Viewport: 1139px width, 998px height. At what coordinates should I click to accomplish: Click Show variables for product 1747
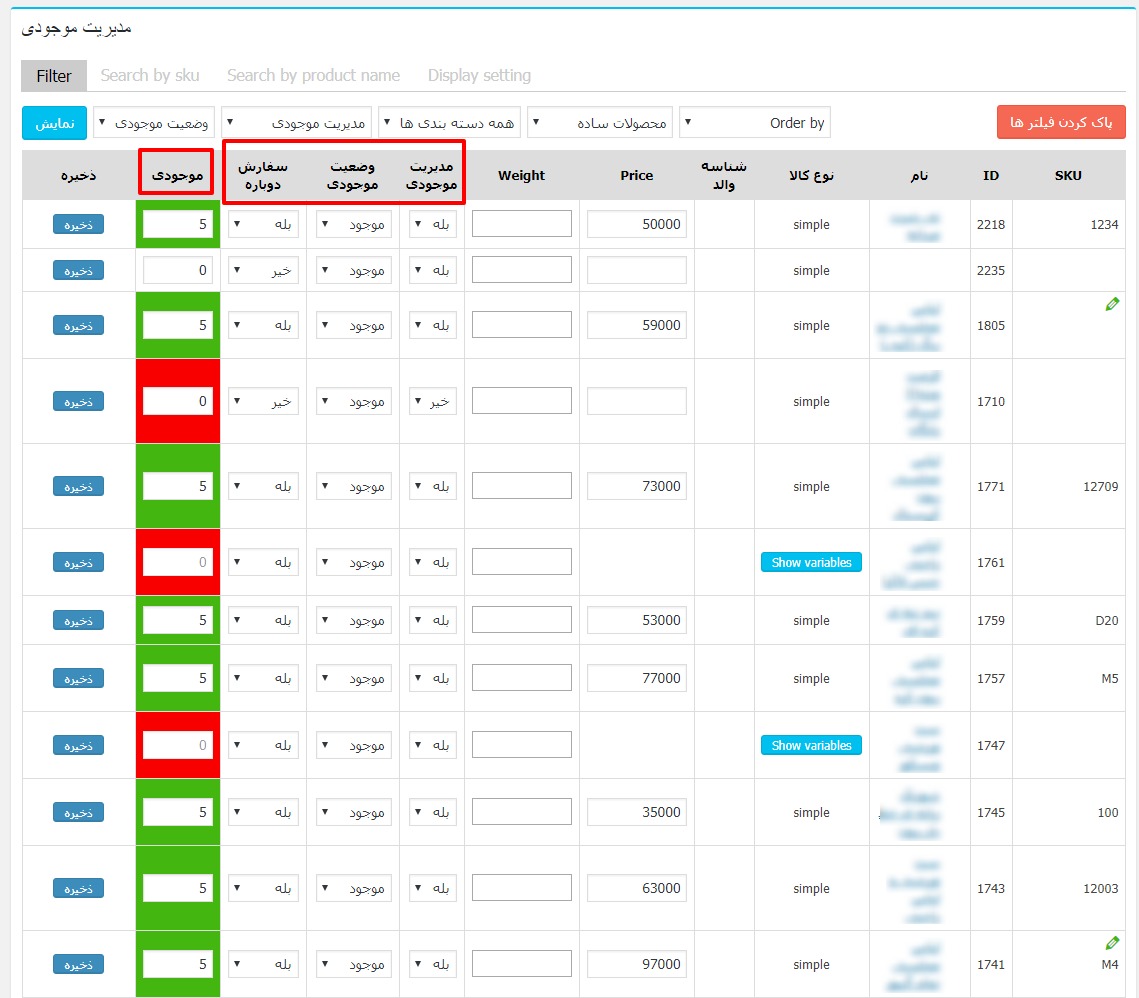pos(811,746)
